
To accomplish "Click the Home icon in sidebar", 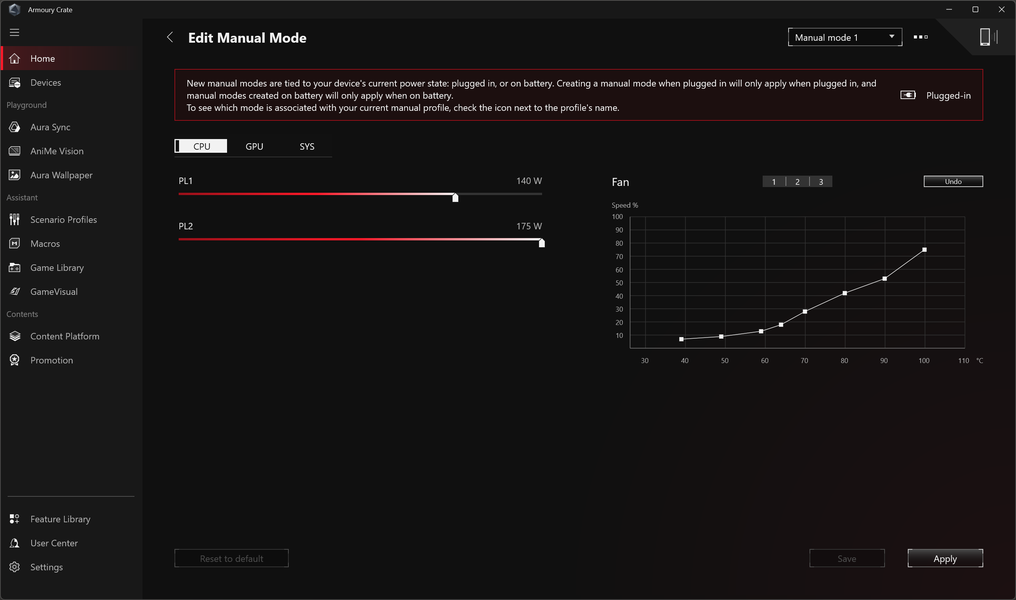I will click(x=14, y=58).
